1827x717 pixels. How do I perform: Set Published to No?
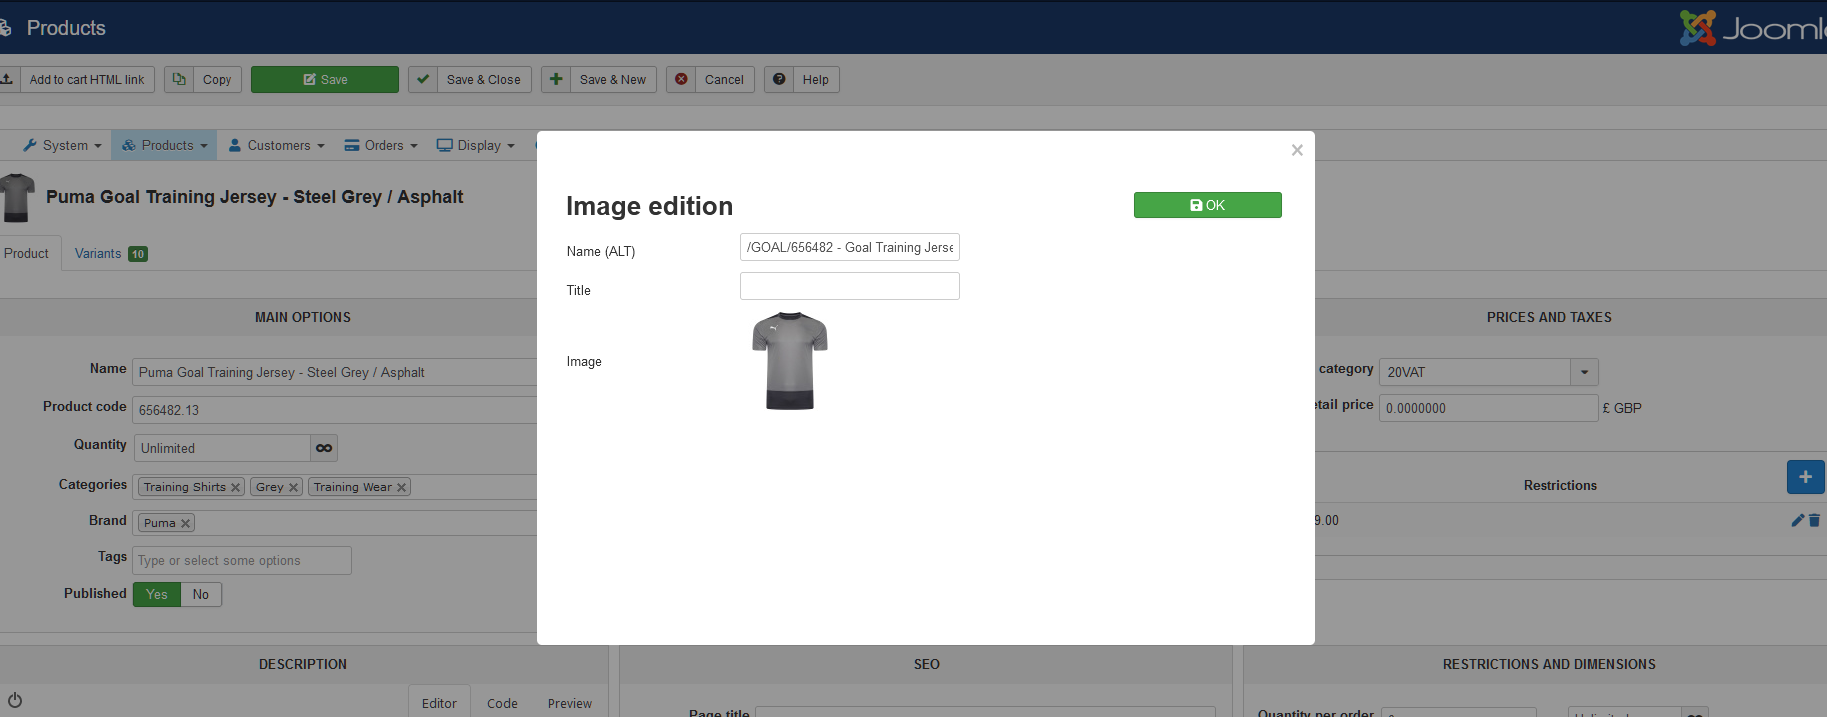click(x=201, y=594)
